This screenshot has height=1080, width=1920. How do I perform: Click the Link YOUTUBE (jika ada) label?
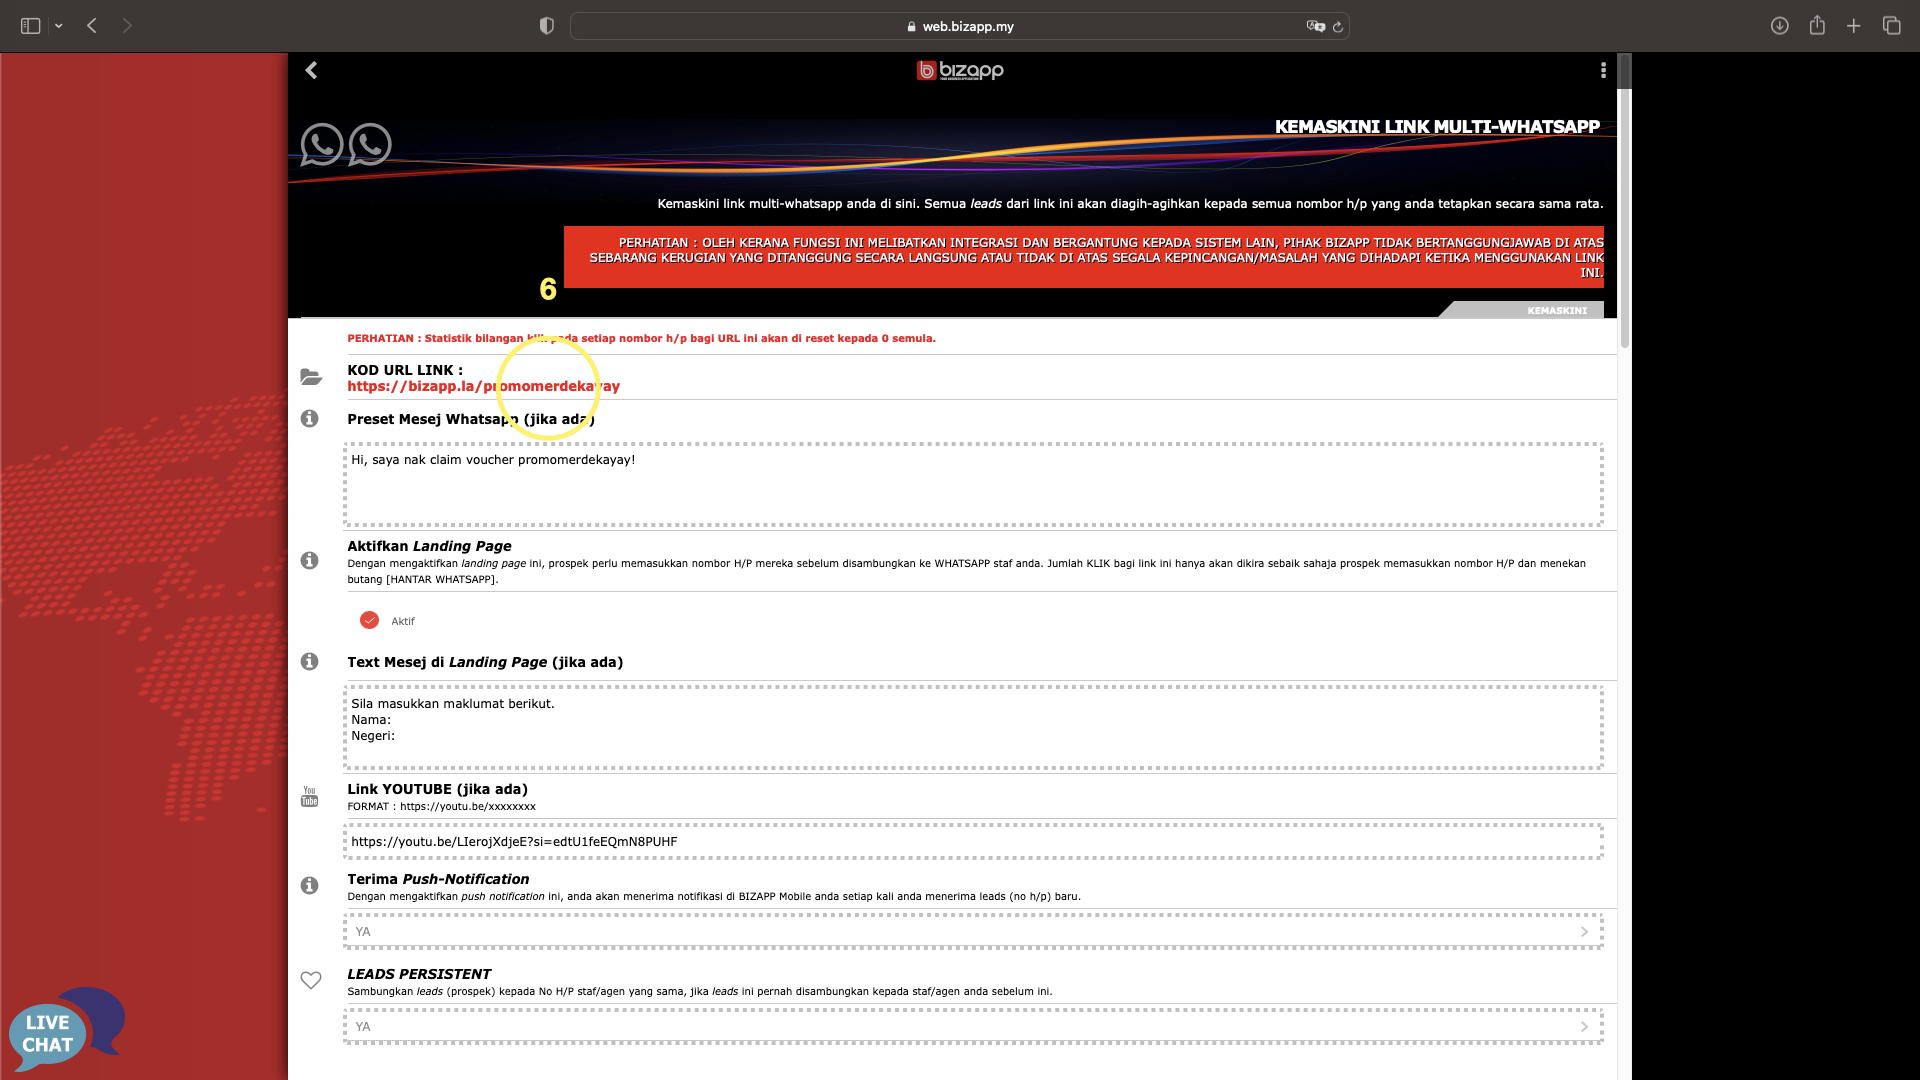437,789
